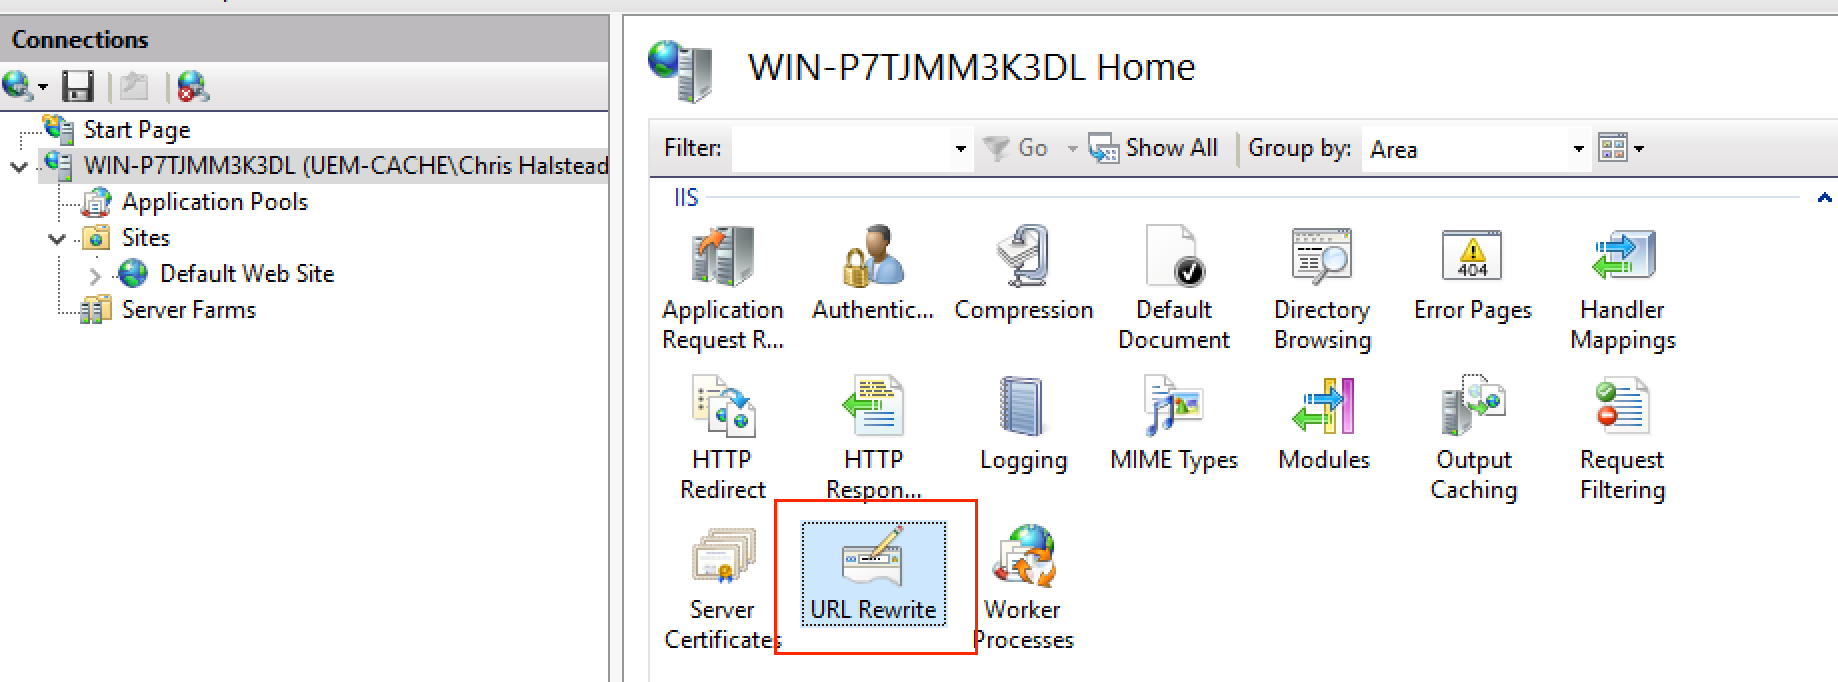Viewport: 1838px width, 682px height.
Task: Click inside the Filter text field
Action: coord(841,149)
